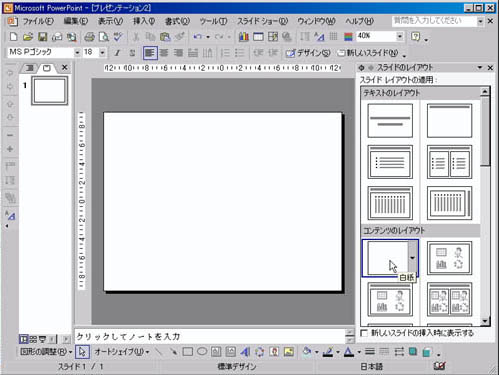Toggle left text alignment
499x375 pixels.
(150, 53)
